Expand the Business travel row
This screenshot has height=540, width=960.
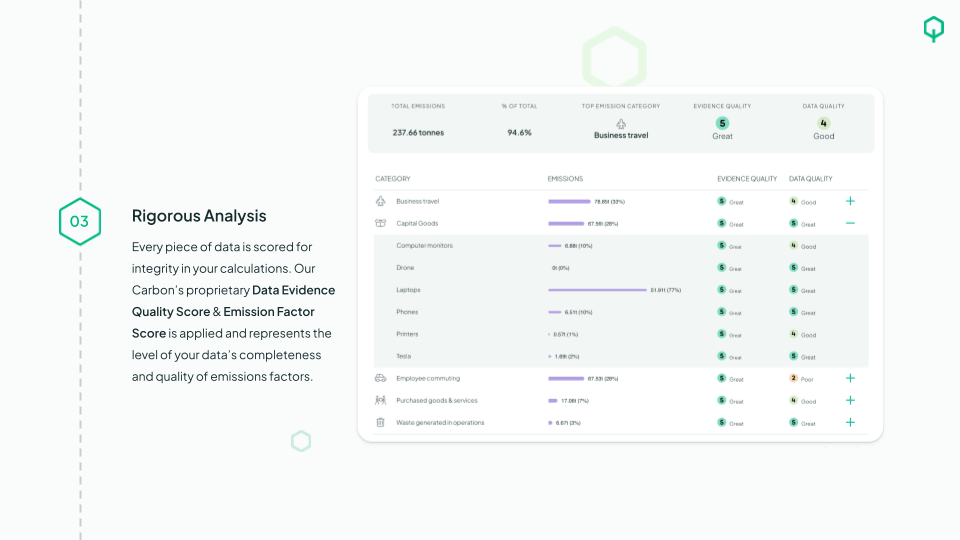(x=850, y=201)
